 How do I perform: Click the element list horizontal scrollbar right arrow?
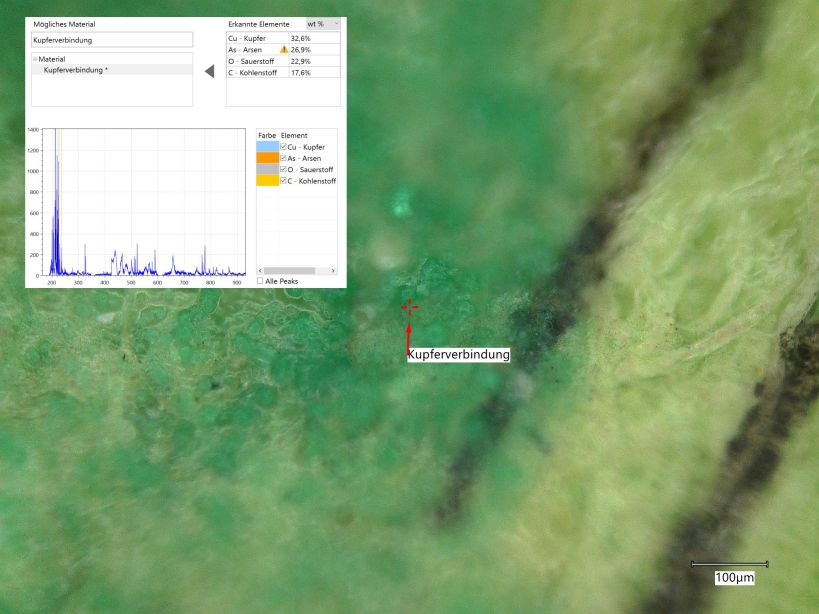(333, 270)
